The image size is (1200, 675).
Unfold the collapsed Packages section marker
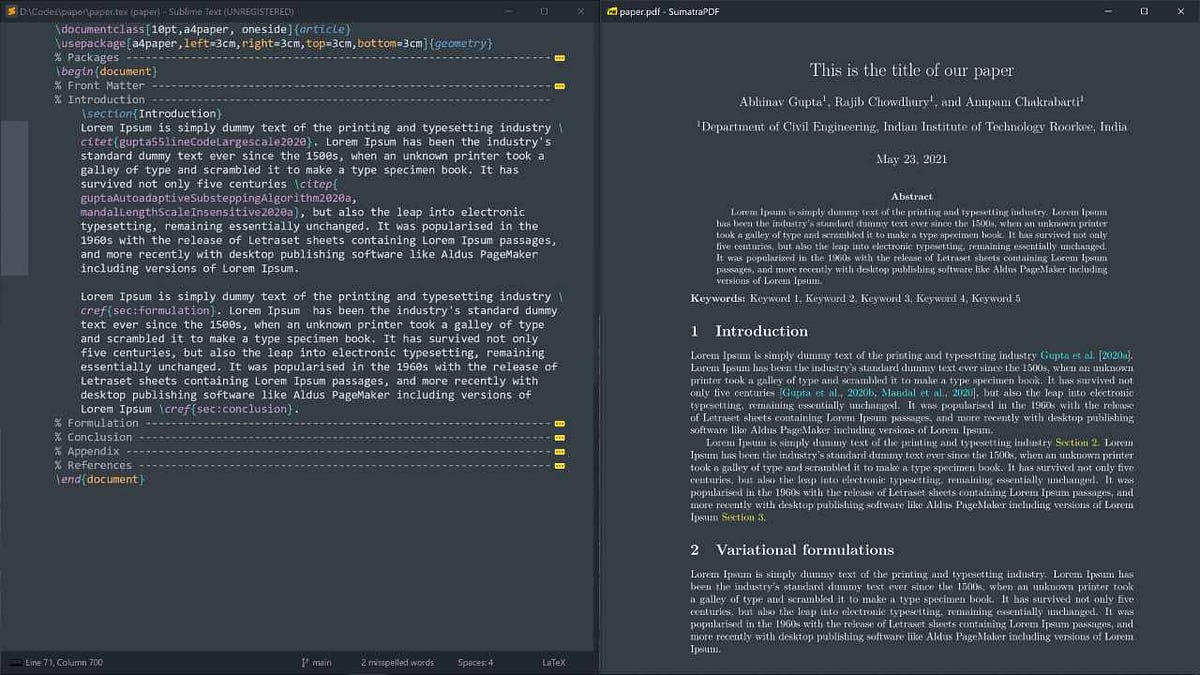(559, 58)
